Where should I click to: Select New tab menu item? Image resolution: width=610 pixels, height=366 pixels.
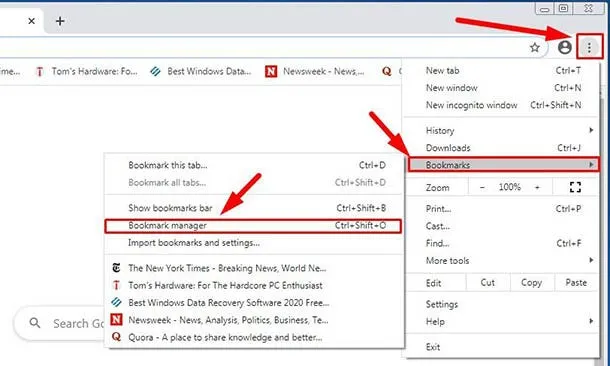click(502, 70)
